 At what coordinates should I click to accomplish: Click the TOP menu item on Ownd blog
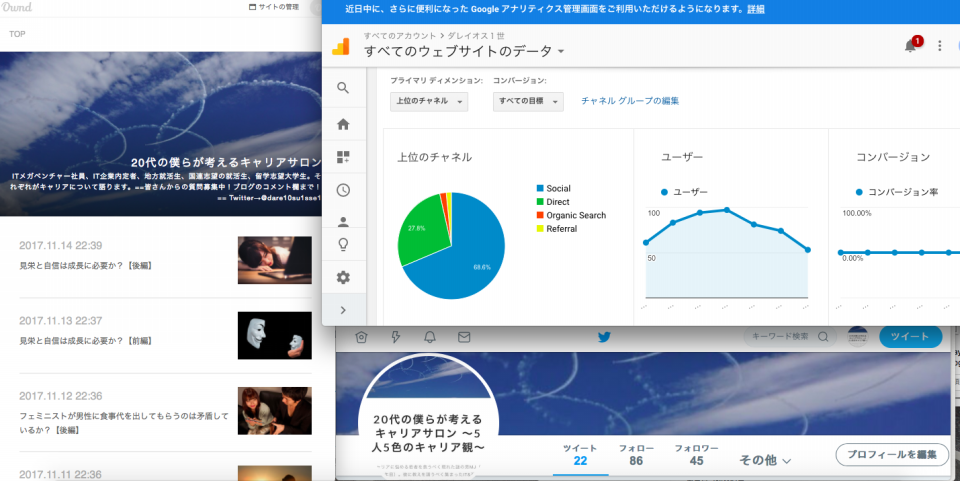point(17,34)
